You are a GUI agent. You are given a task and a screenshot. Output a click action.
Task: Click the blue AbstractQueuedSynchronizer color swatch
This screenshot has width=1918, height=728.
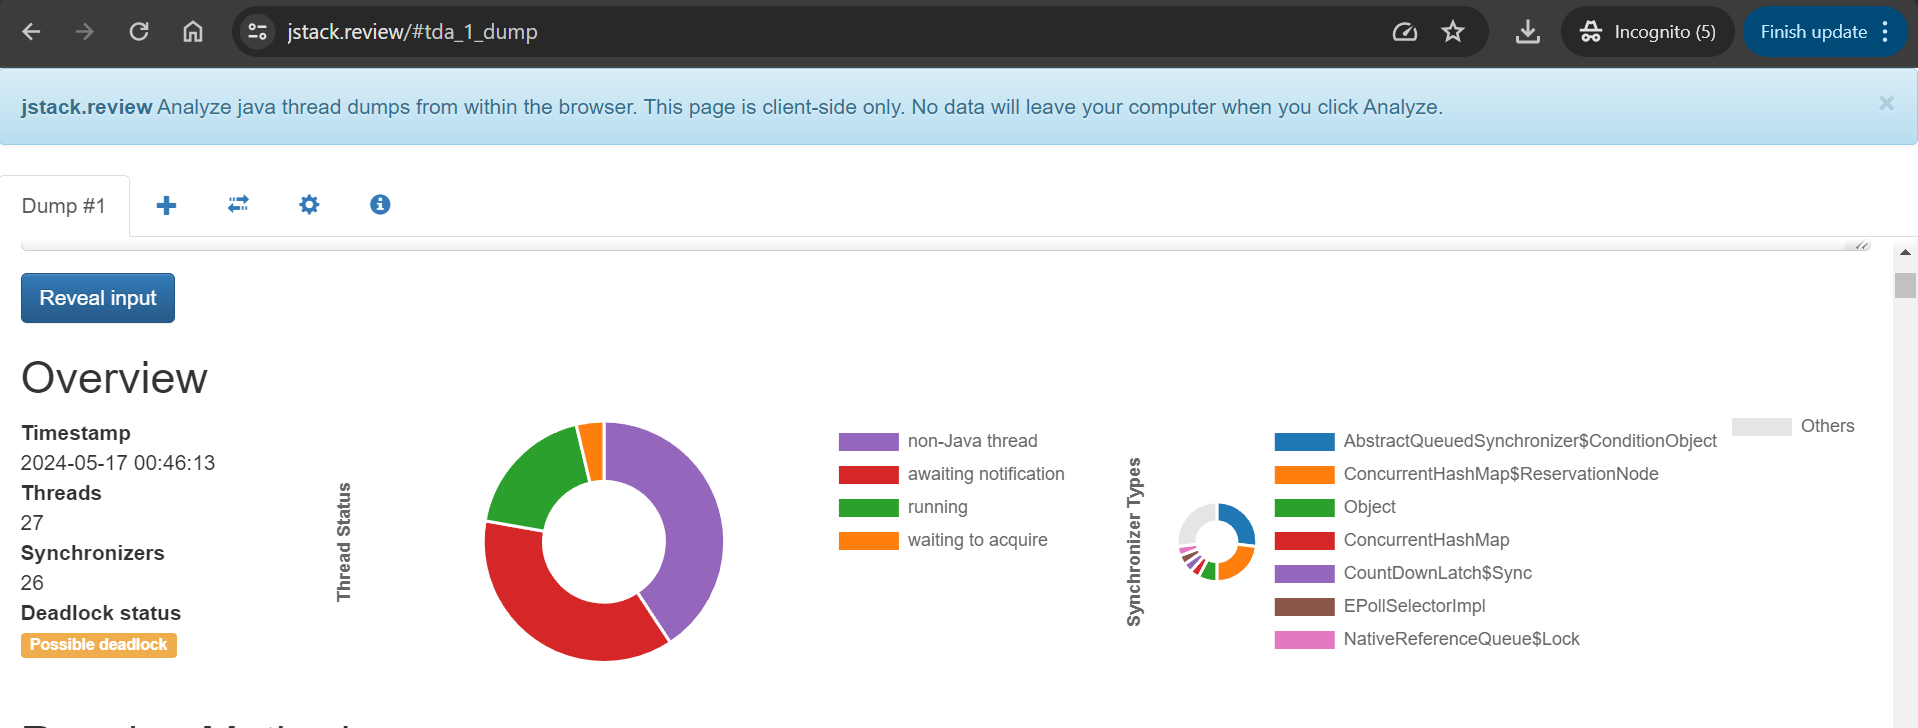(x=1304, y=441)
